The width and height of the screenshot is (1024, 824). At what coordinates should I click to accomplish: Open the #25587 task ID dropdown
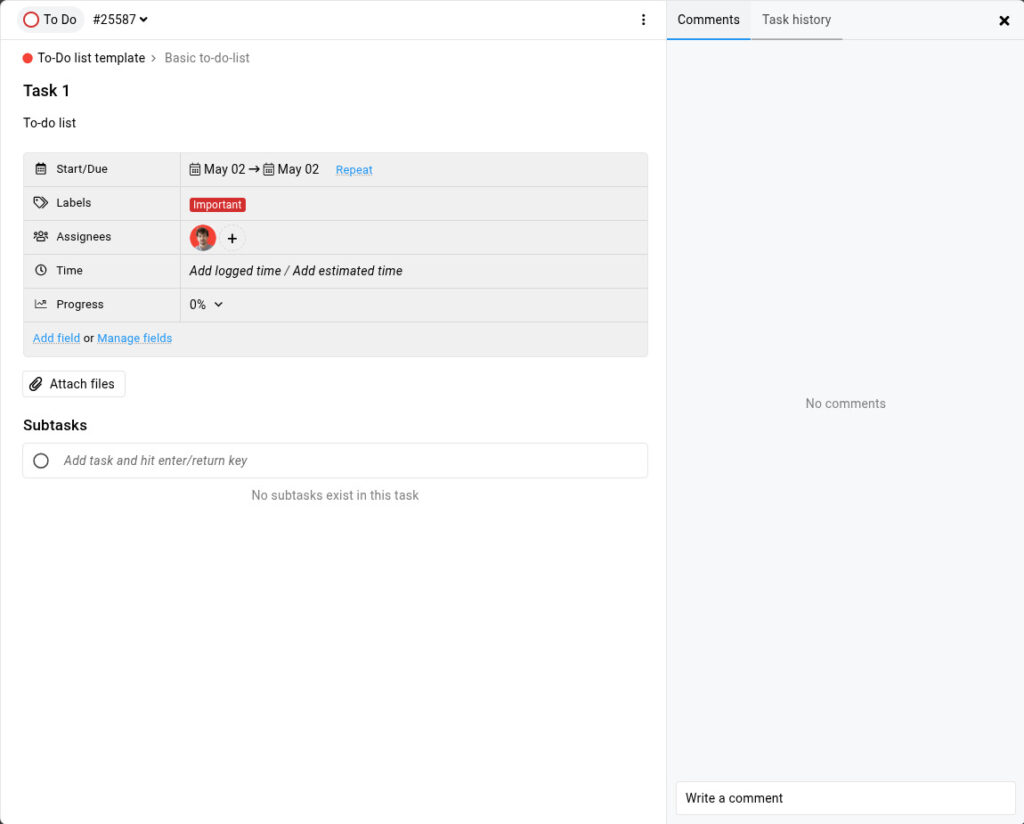click(x=120, y=20)
